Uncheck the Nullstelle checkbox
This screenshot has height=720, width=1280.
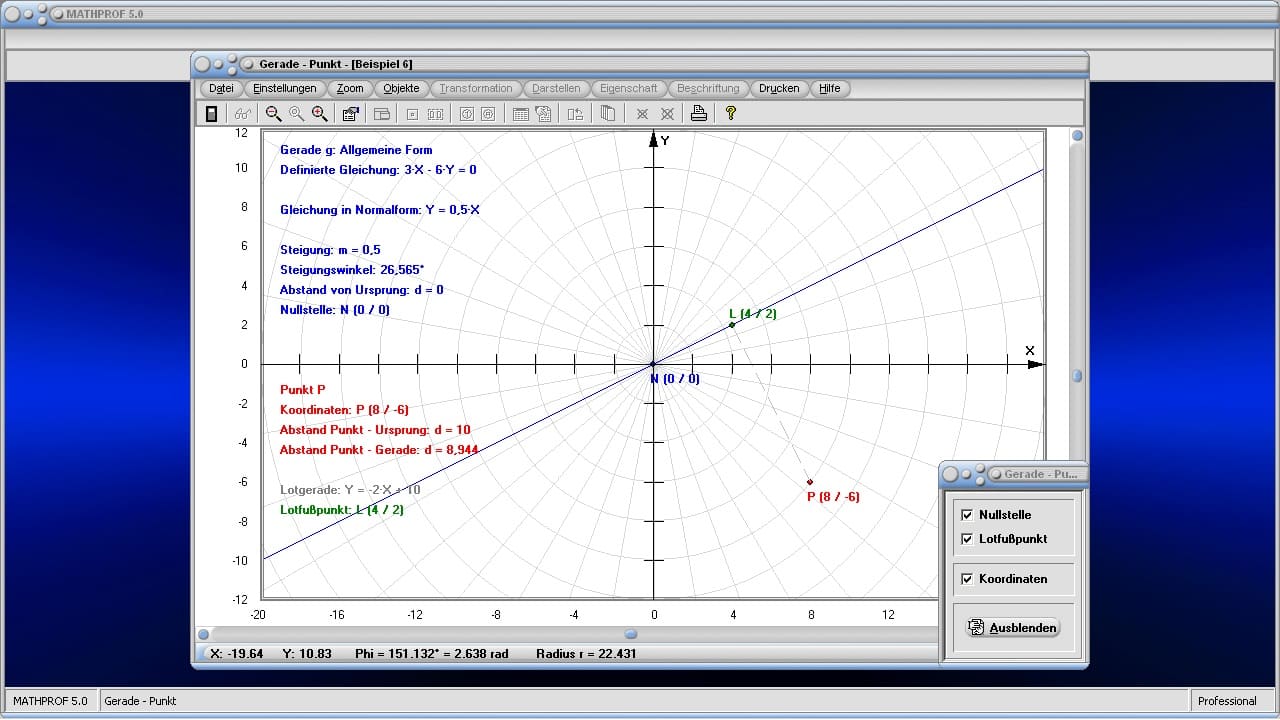coord(967,515)
